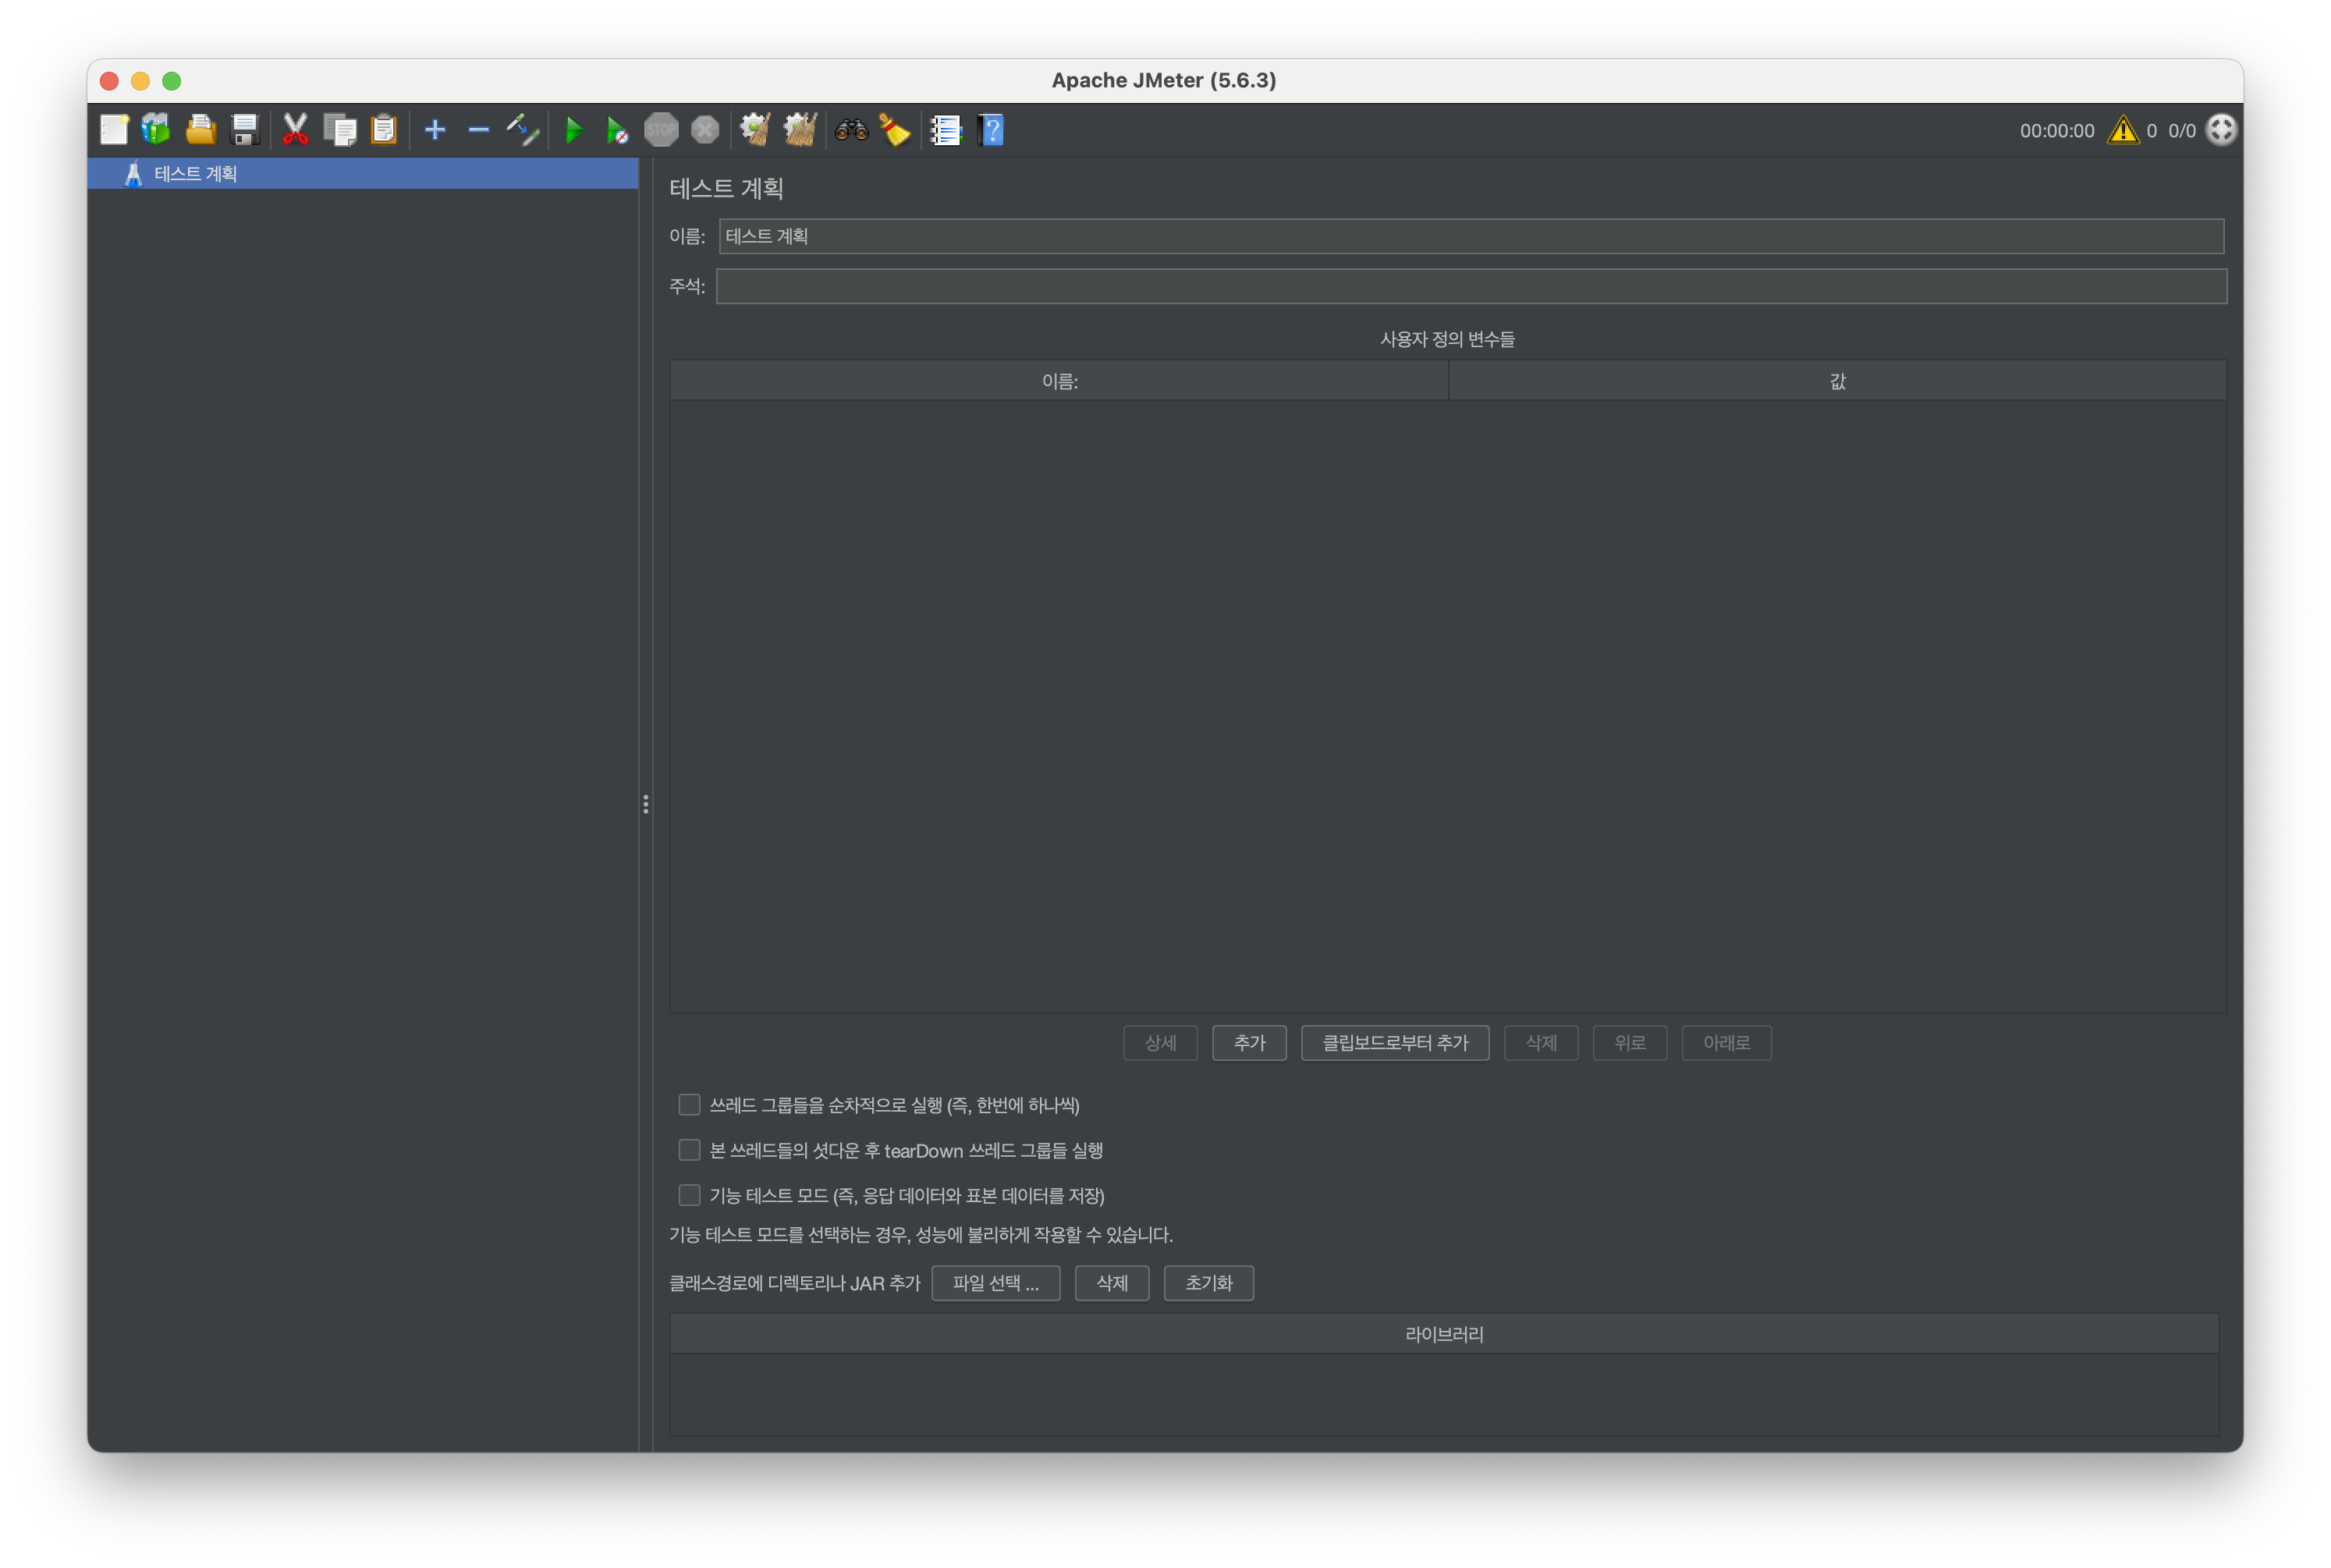
Task: Paste element from clipboard
Action: (383, 129)
